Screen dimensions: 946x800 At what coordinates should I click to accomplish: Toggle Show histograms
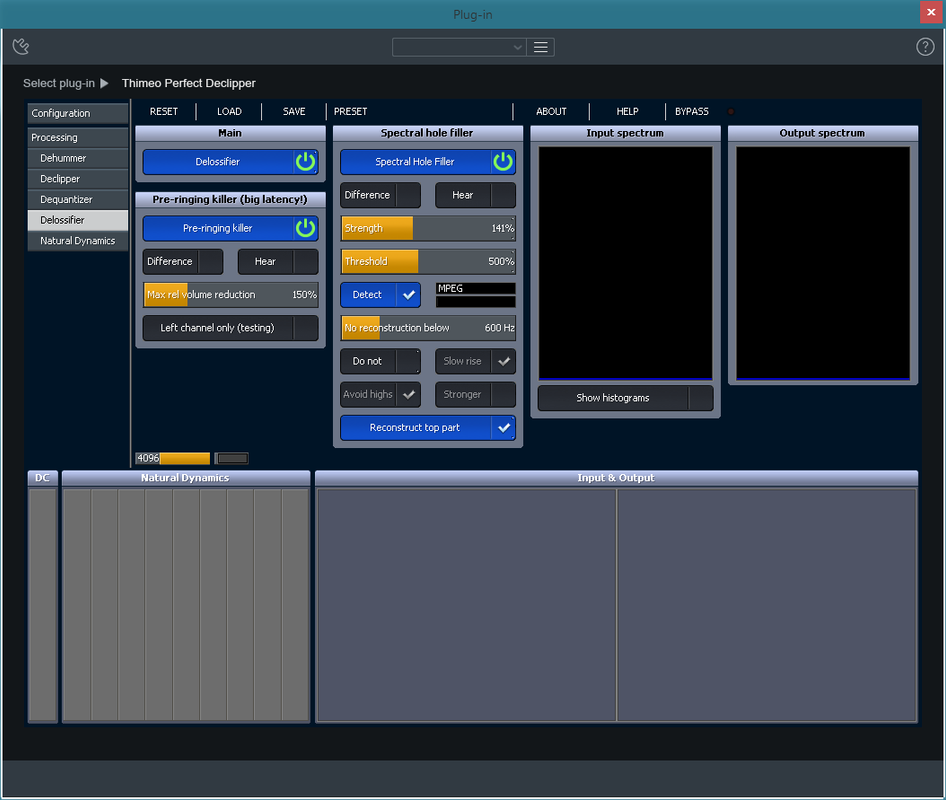pos(625,398)
